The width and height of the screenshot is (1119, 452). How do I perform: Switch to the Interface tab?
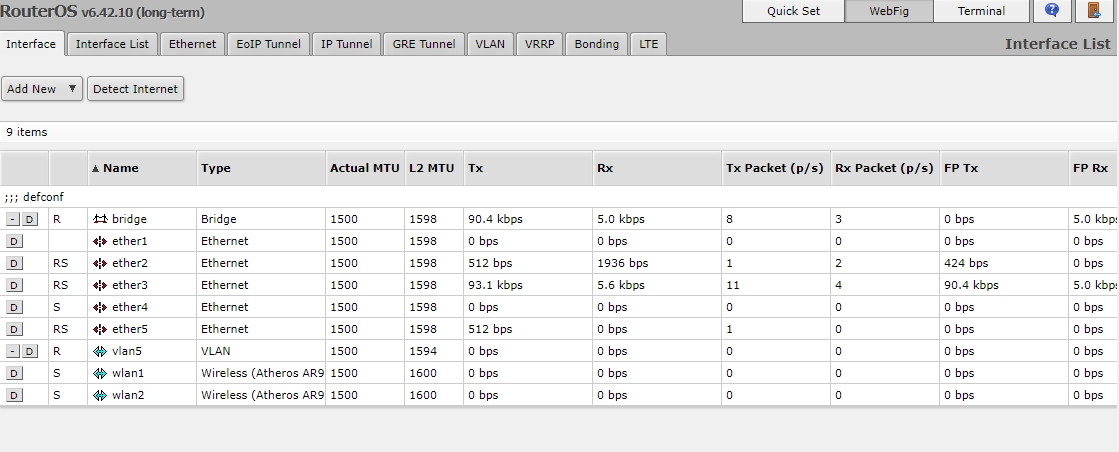click(x=31, y=44)
